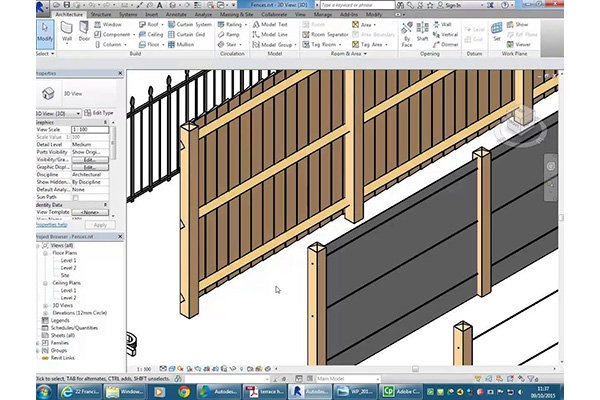
Task: Open the Systems ribbon tab
Action: pos(128,15)
